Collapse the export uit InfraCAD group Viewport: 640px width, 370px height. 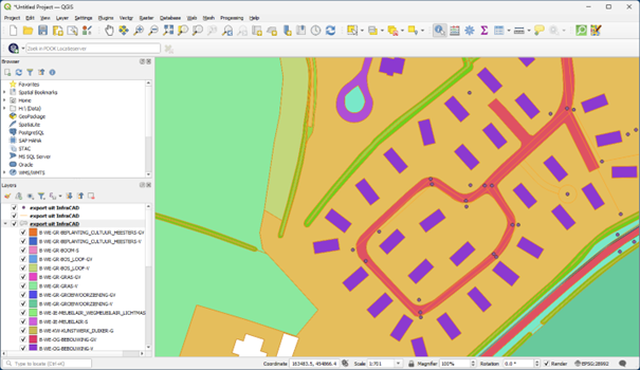click(5, 224)
